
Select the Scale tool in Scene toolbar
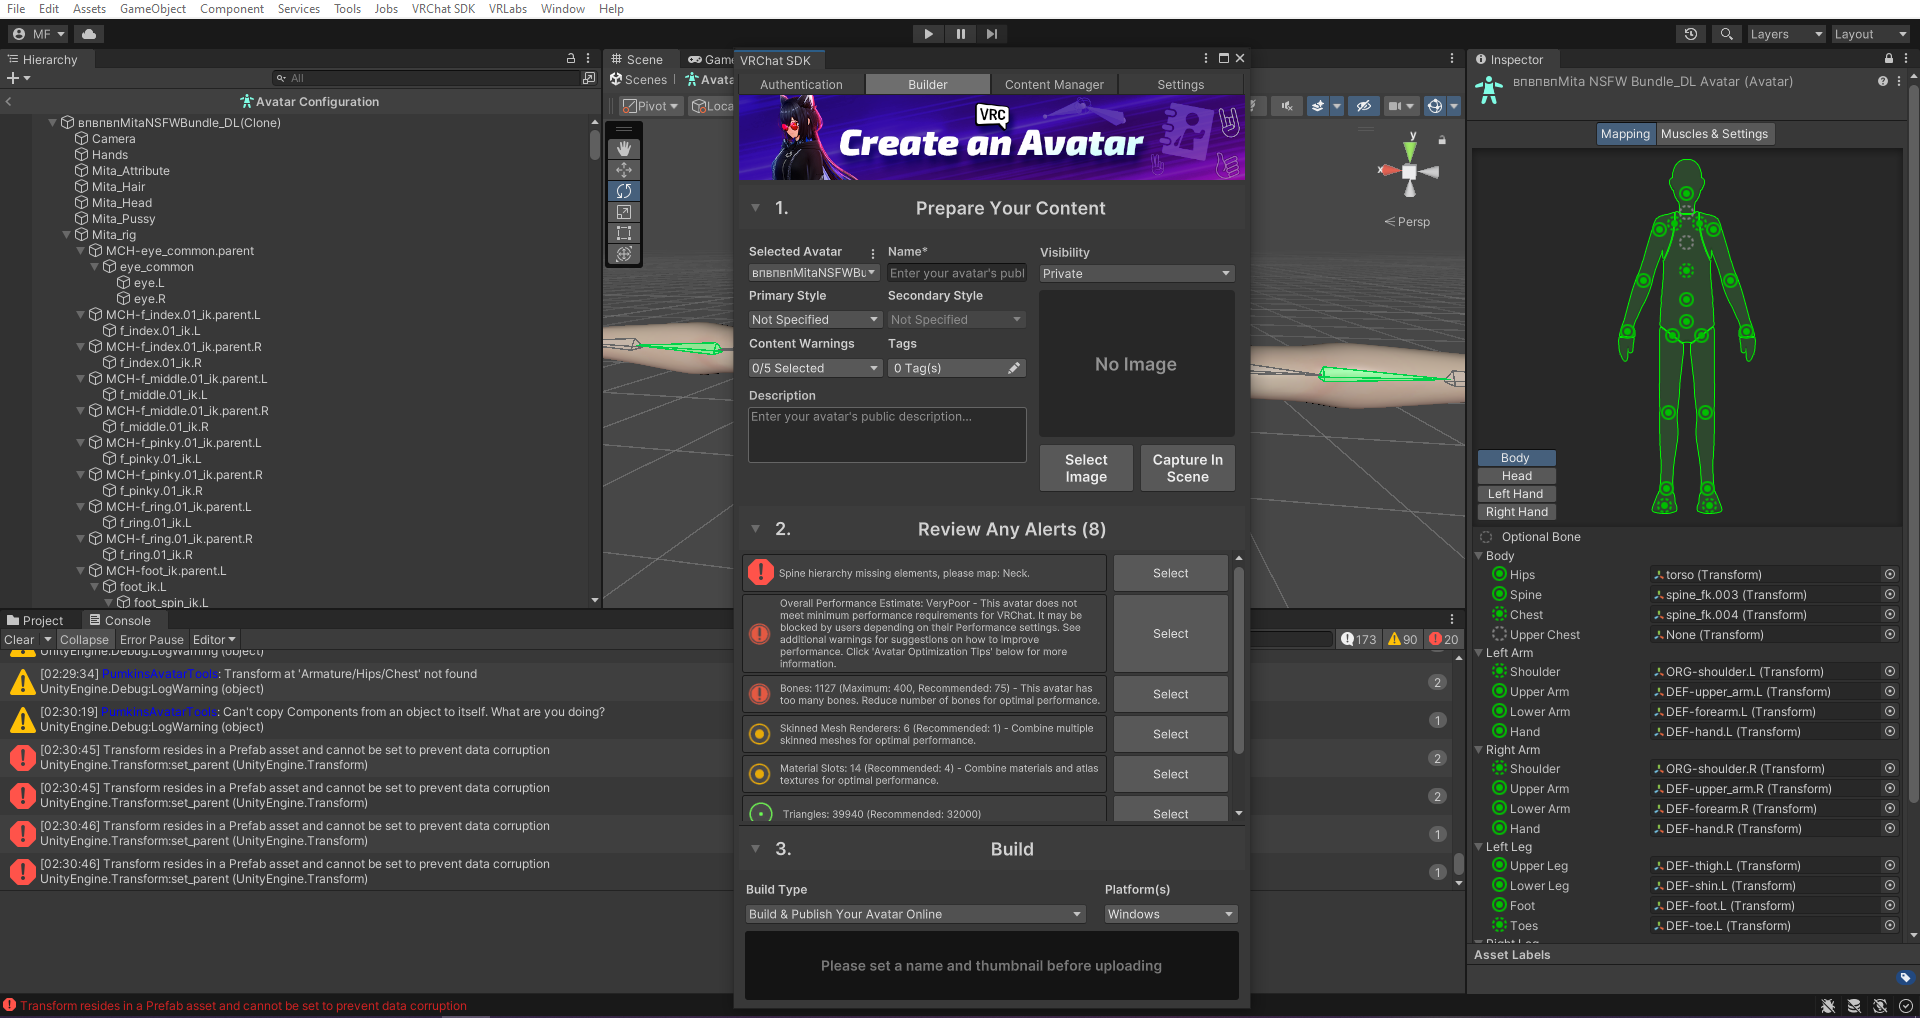coord(624,212)
